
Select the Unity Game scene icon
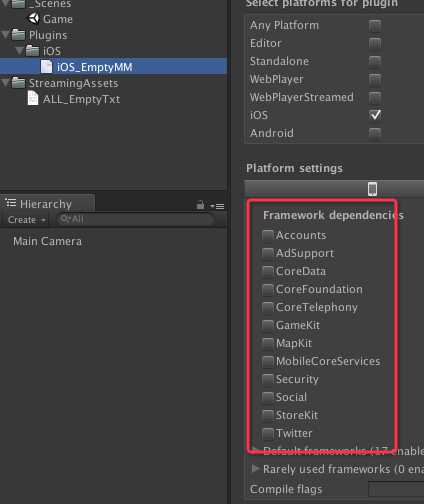(33, 18)
